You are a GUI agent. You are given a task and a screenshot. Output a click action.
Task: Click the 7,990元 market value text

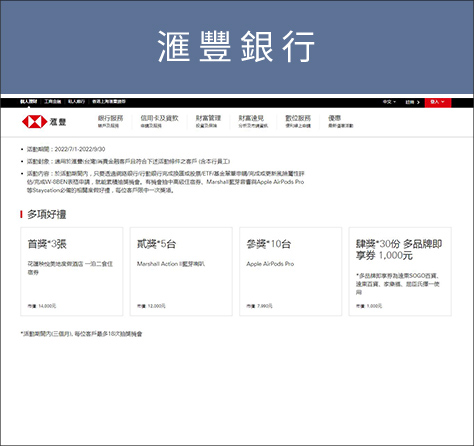(x=265, y=306)
